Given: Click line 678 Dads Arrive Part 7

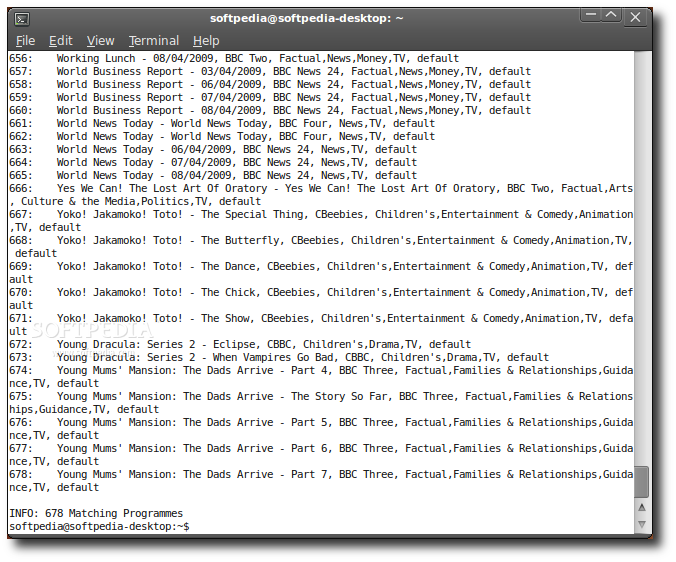Looking at the screenshot, I should point(321,481).
